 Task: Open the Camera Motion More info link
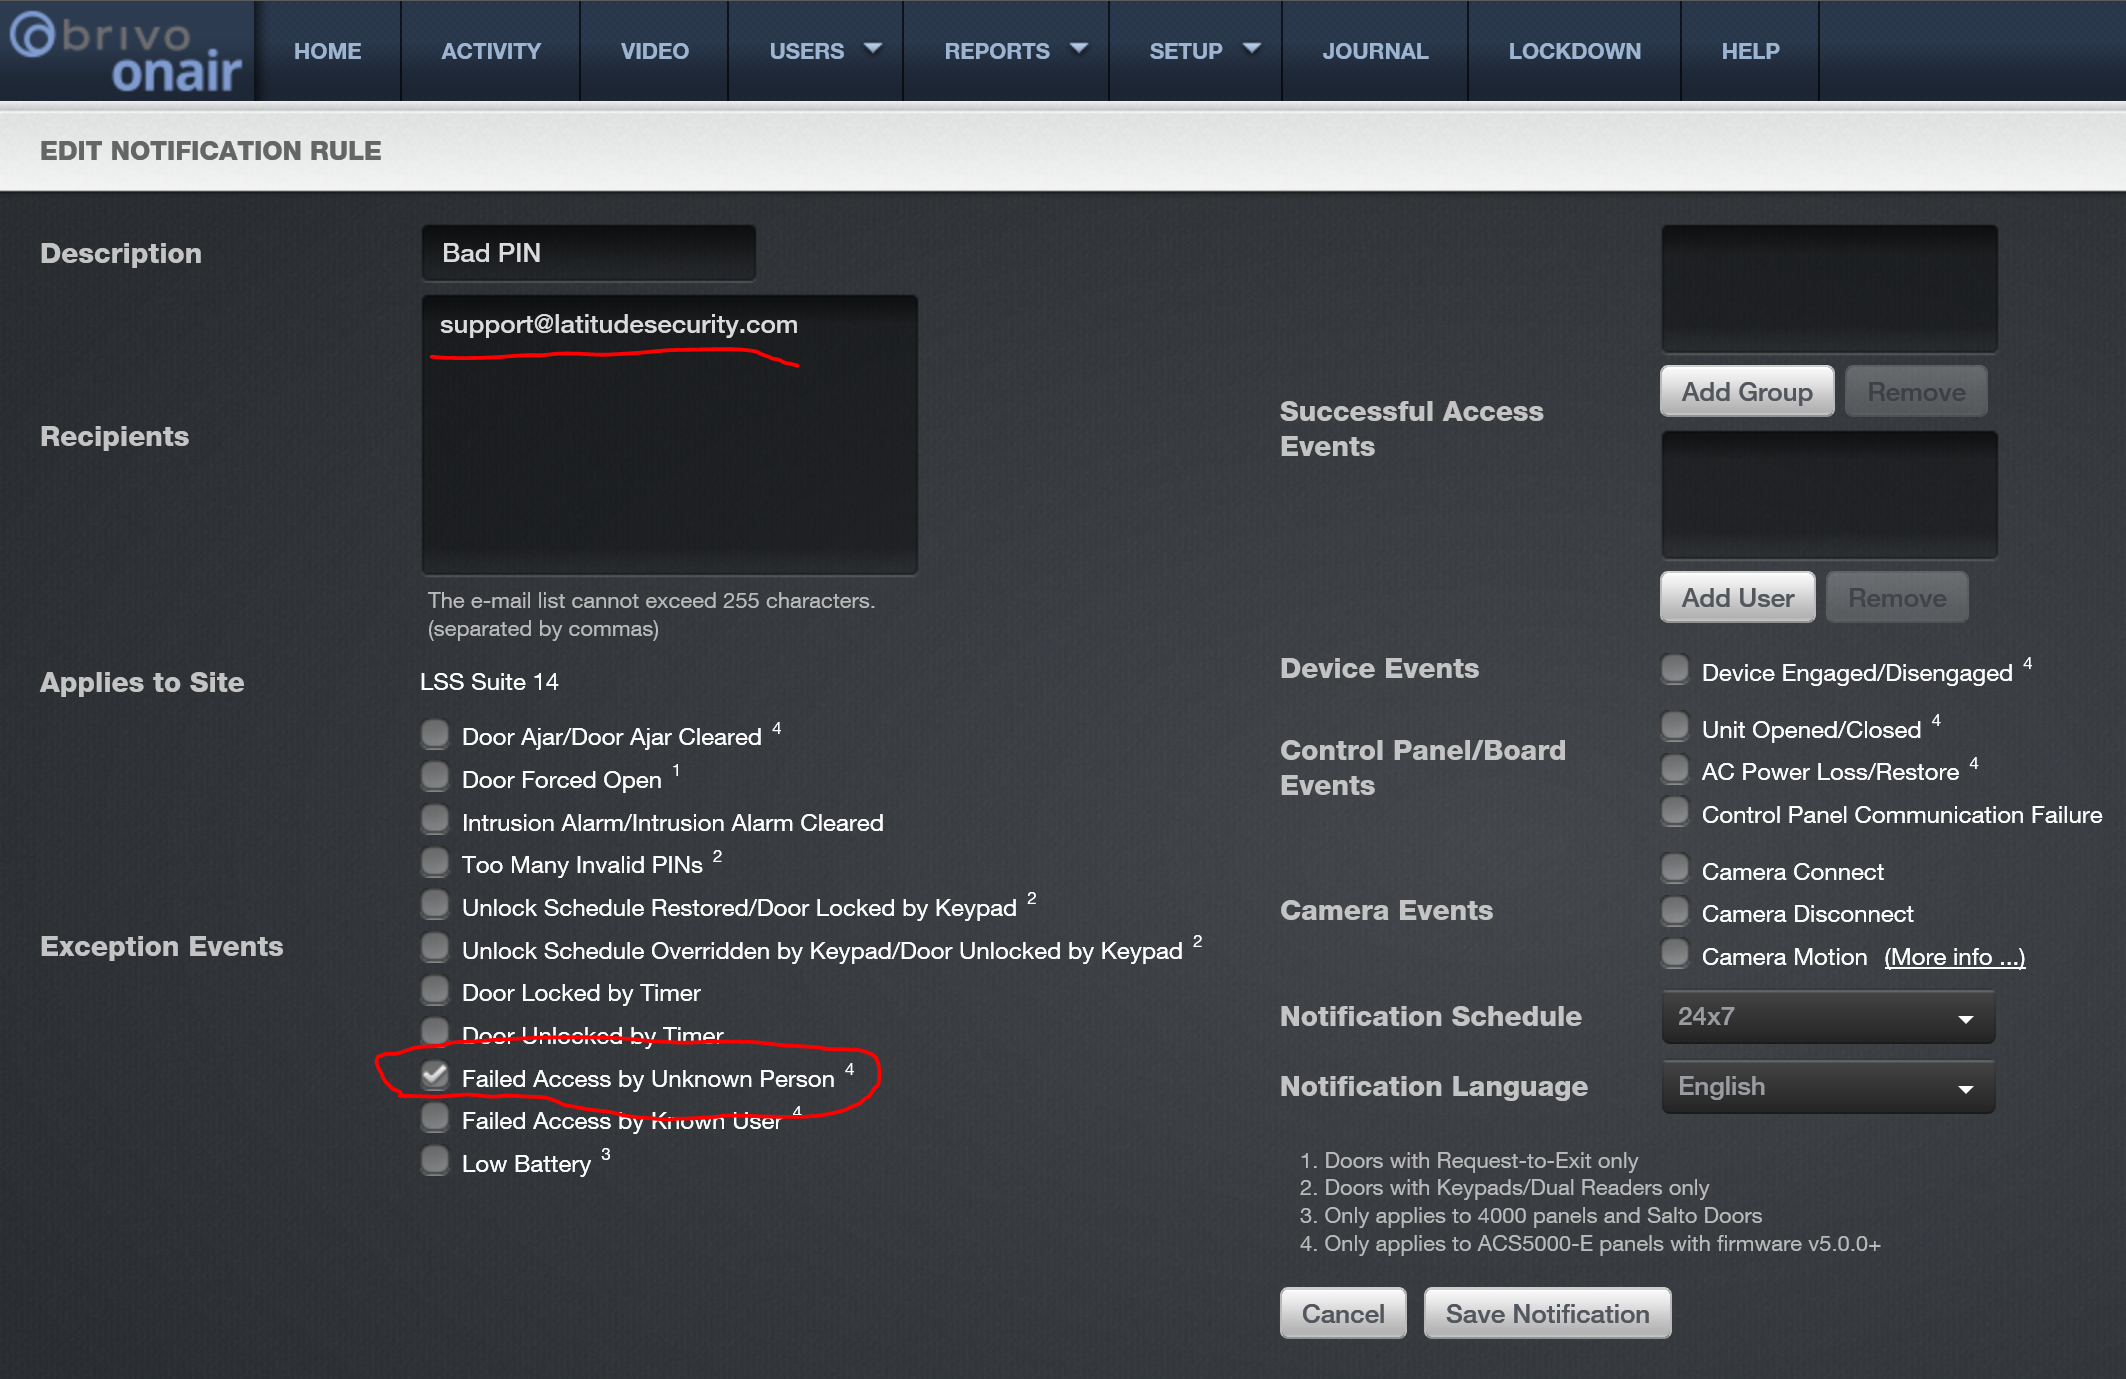pos(1954,958)
